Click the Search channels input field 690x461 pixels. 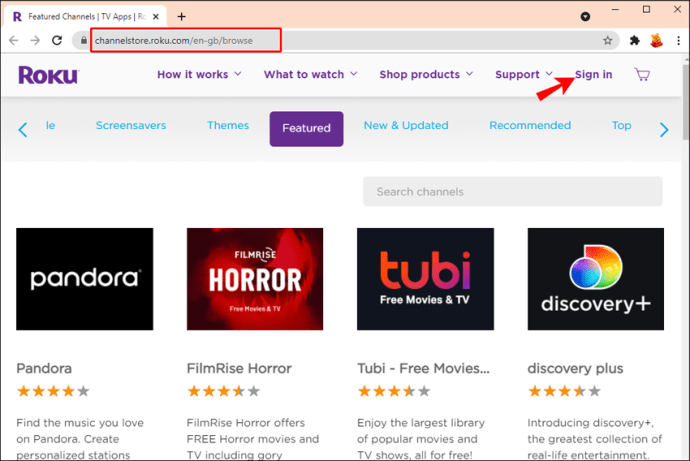pos(513,191)
